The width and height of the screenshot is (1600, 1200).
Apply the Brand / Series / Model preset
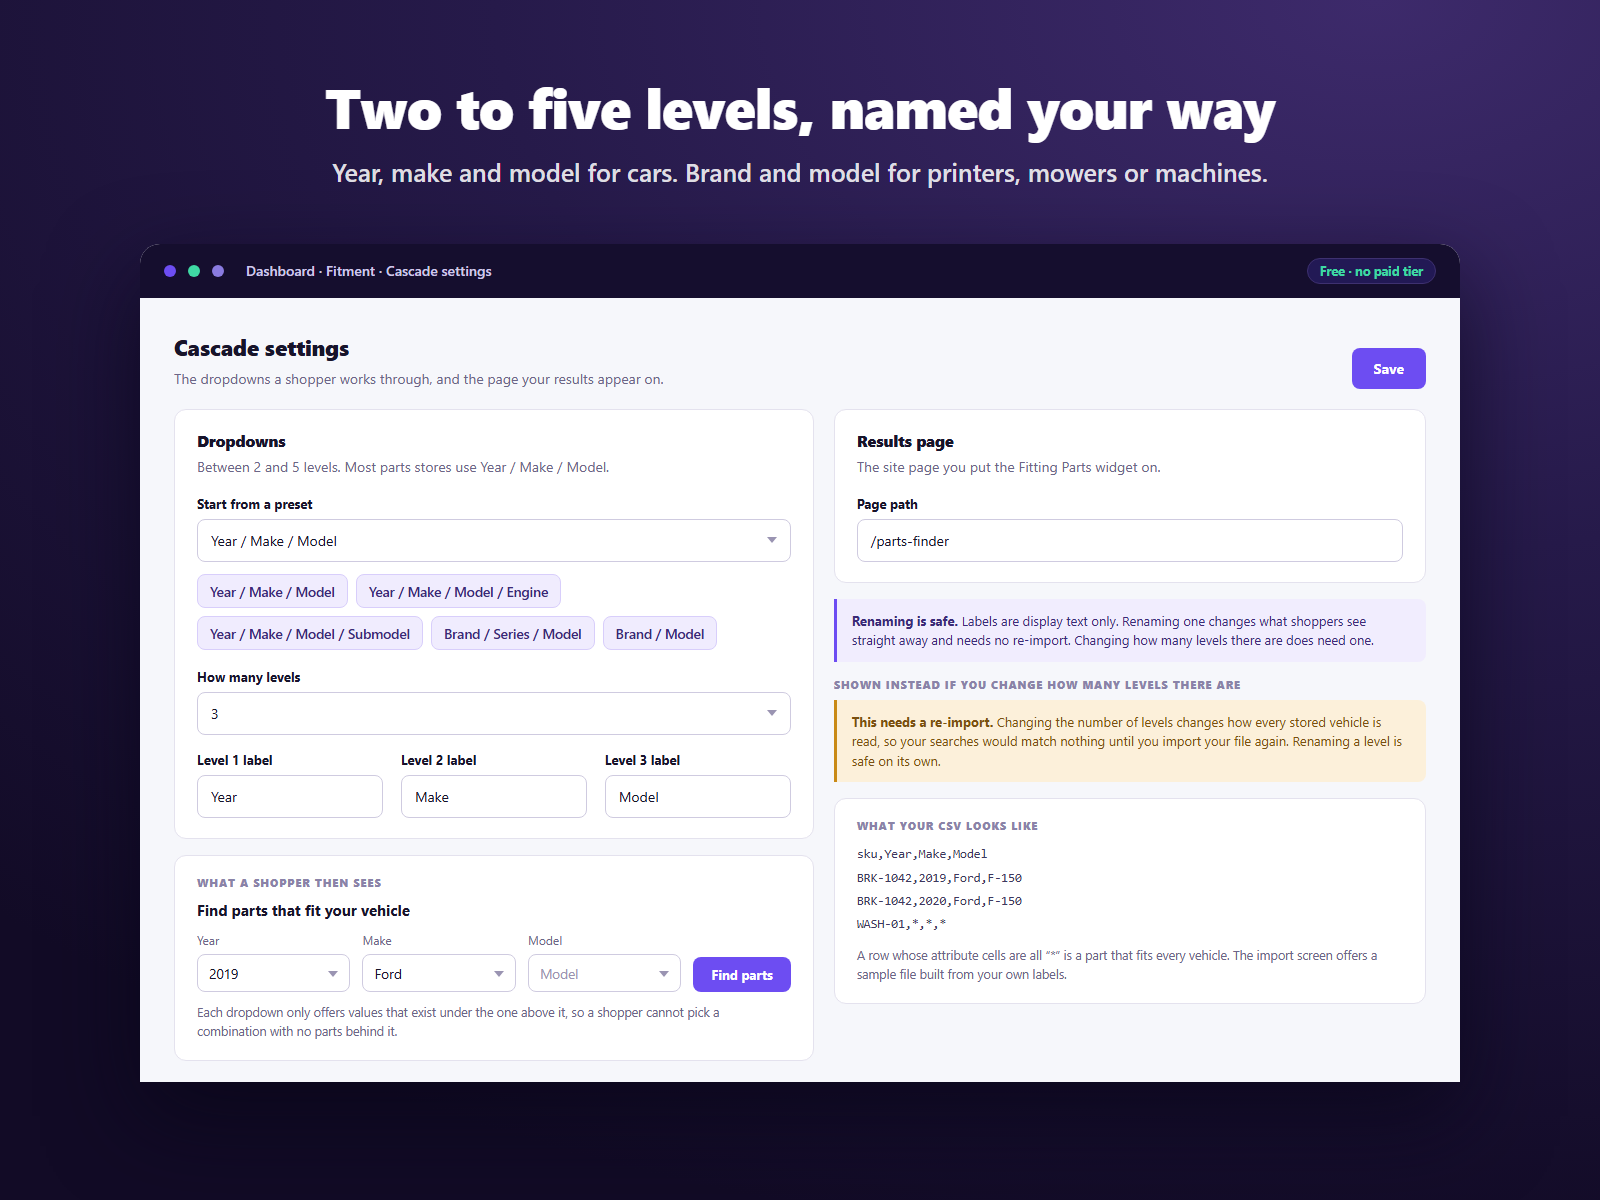point(513,634)
